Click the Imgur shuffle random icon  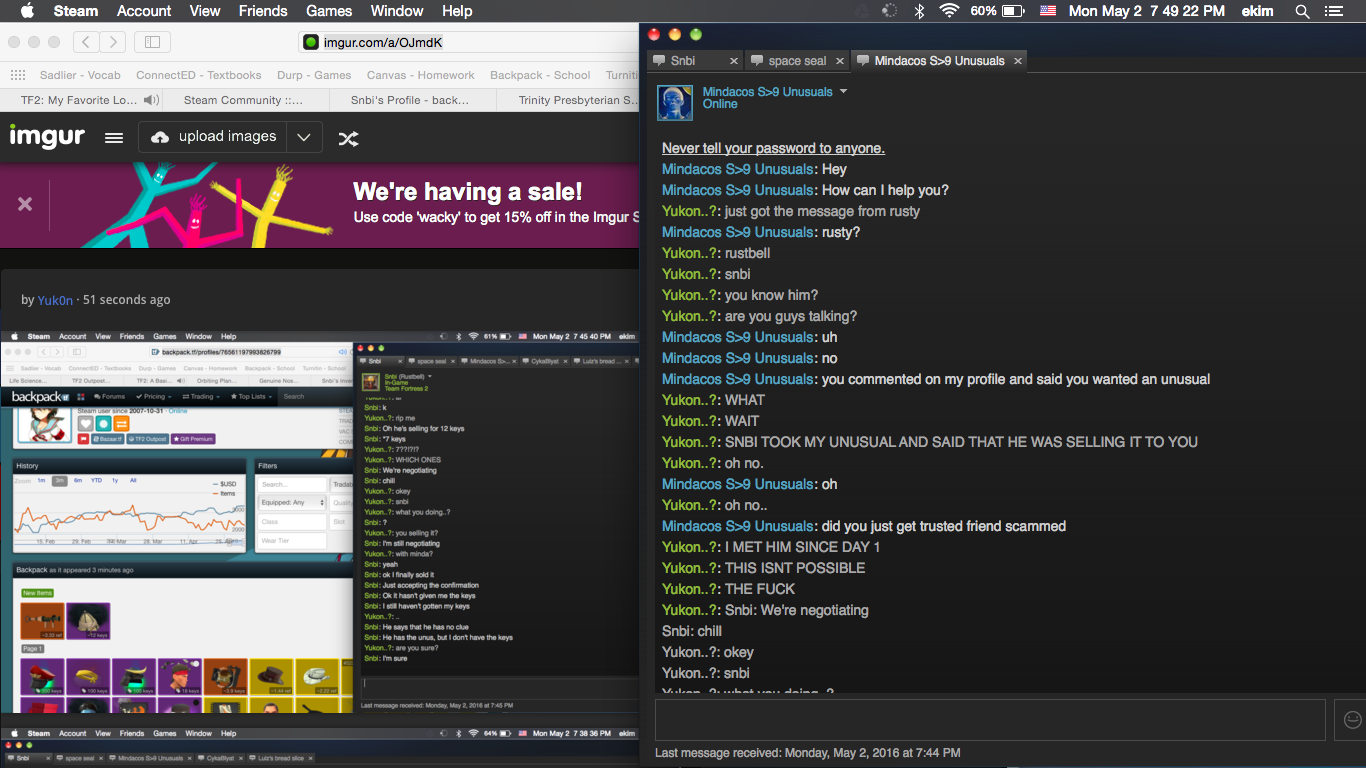(x=348, y=138)
